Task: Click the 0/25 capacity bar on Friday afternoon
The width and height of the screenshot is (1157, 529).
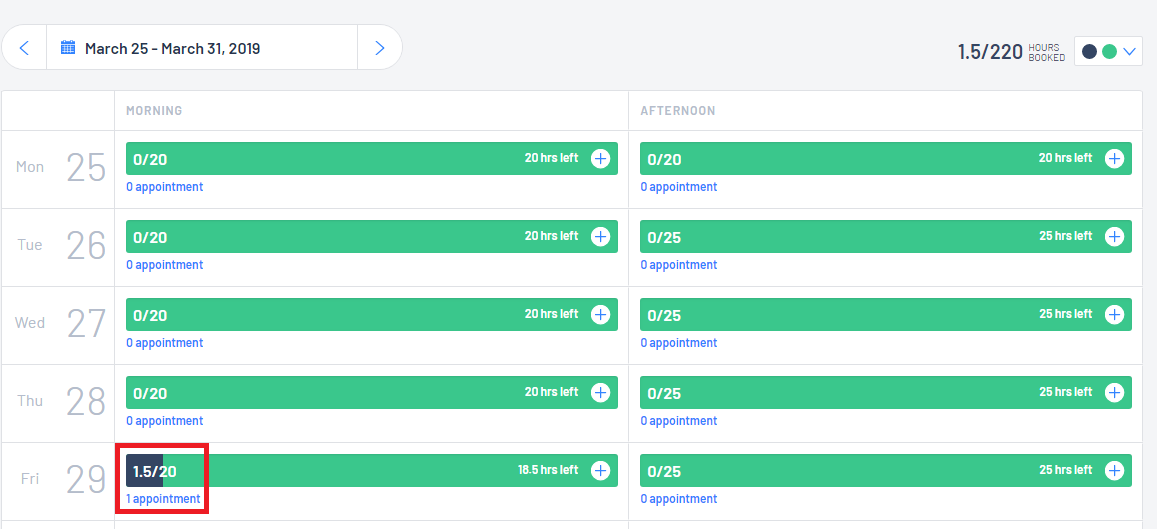Action: tap(885, 471)
